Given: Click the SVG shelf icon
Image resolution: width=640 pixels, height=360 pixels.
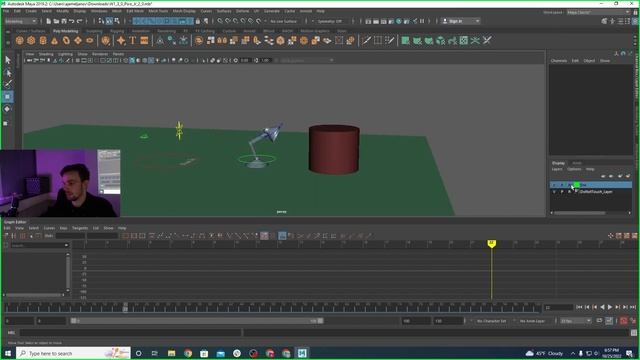Looking at the screenshot, I should coord(144,40).
